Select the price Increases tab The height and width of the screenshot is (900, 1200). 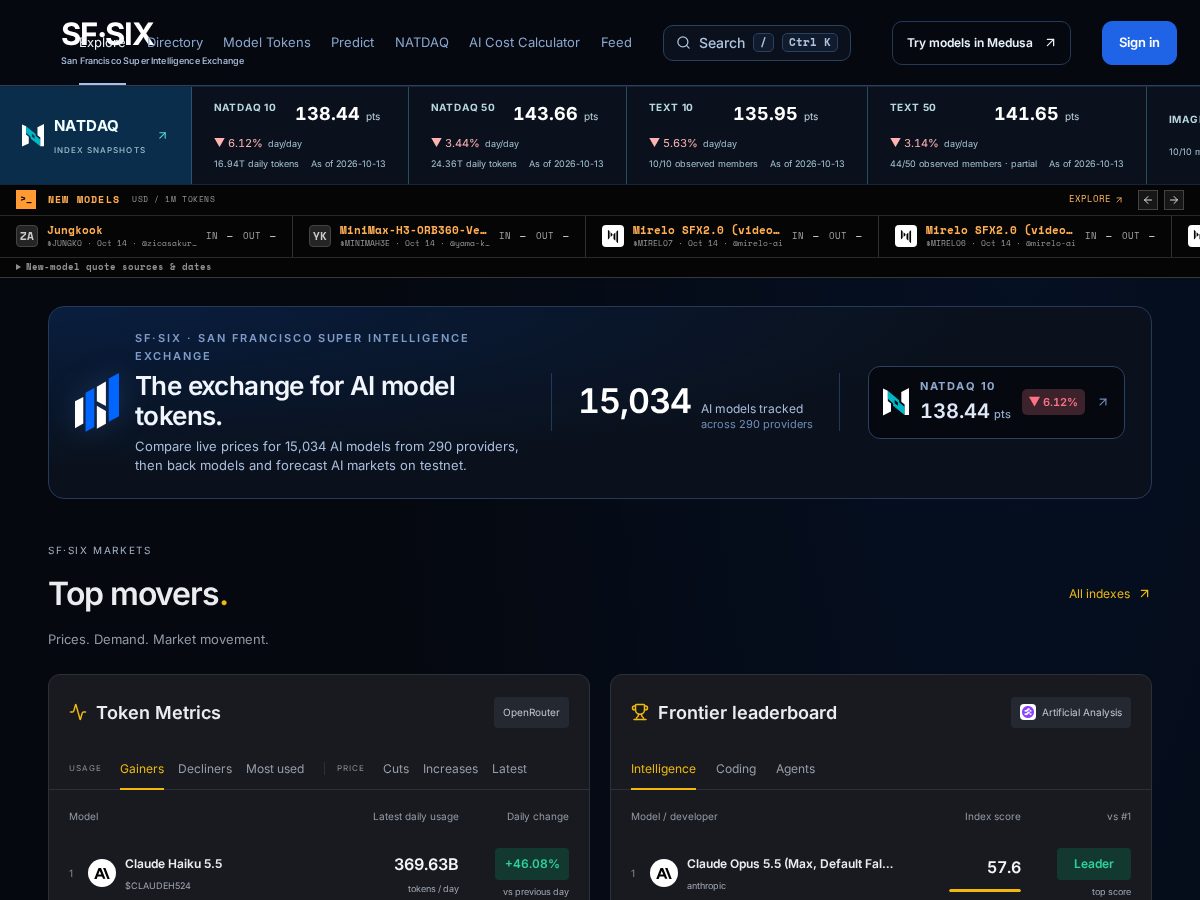point(450,769)
